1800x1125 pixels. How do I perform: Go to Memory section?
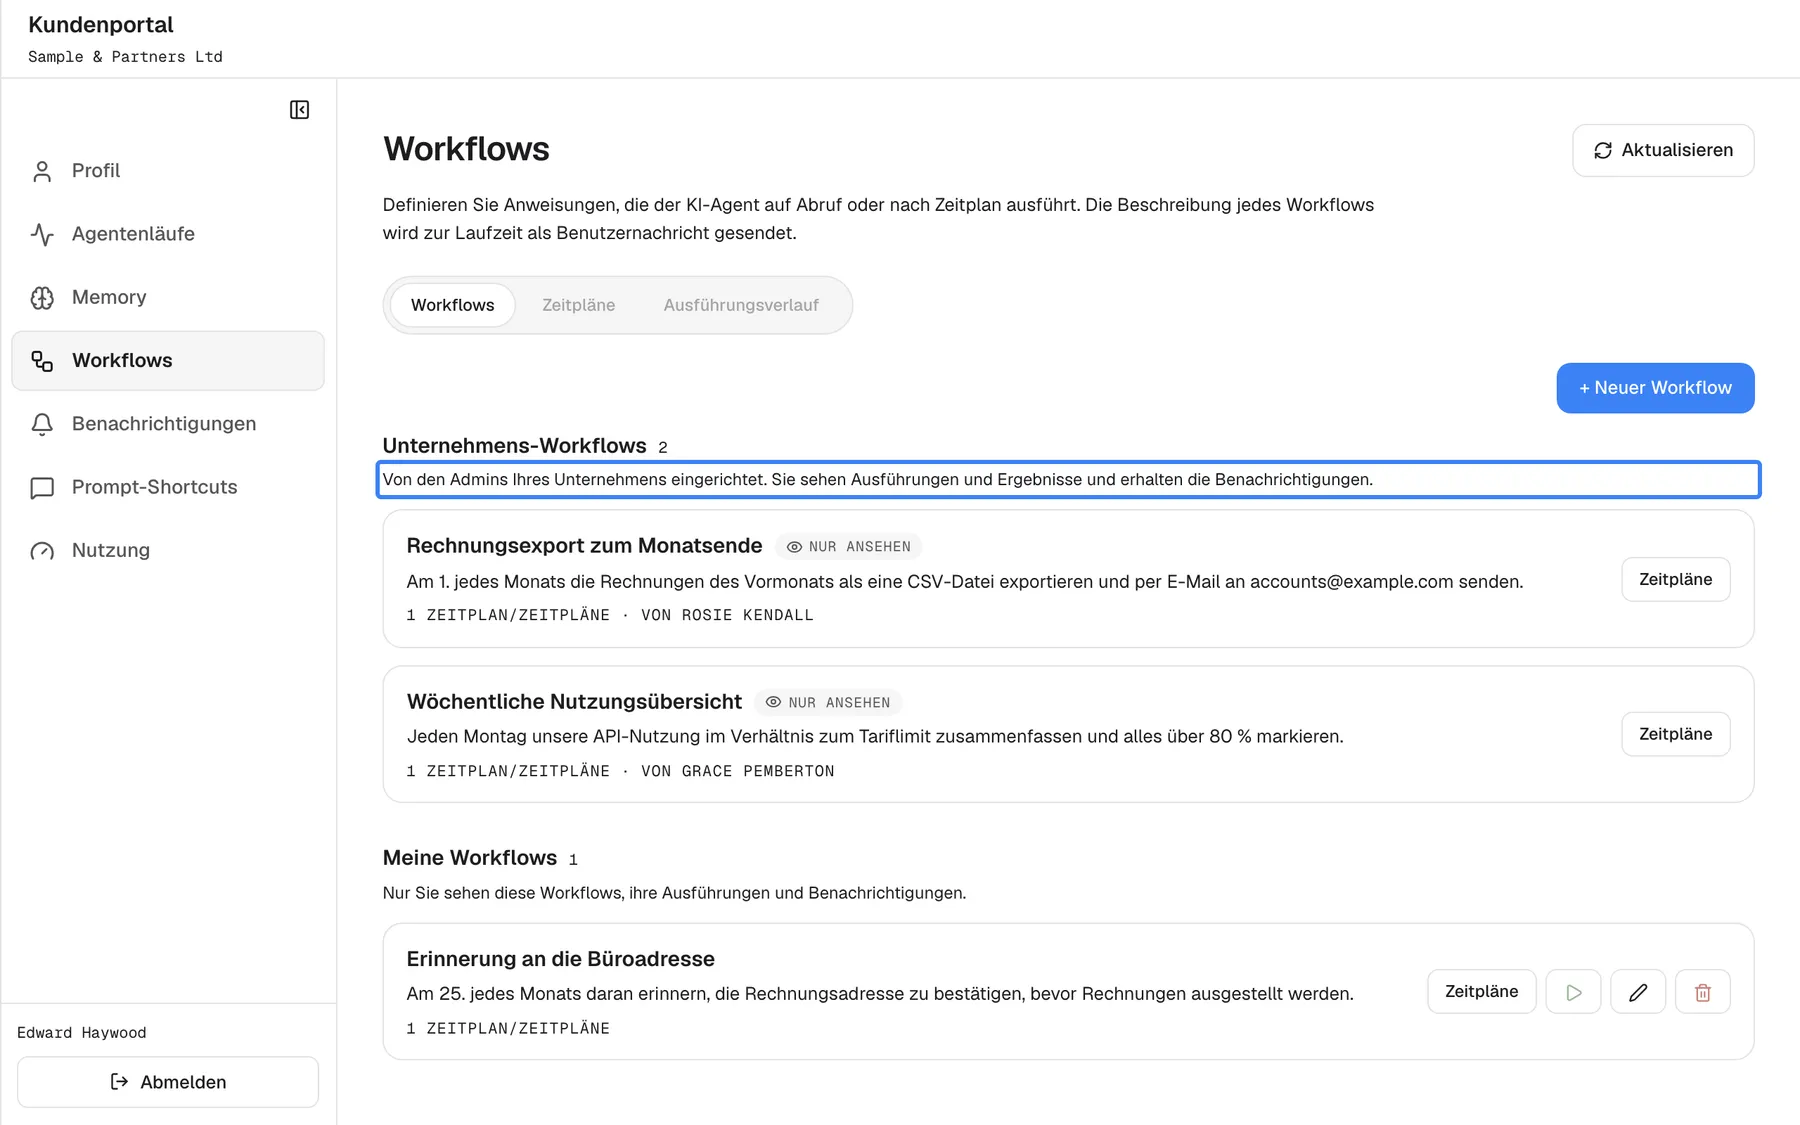pyautogui.click(x=168, y=297)
